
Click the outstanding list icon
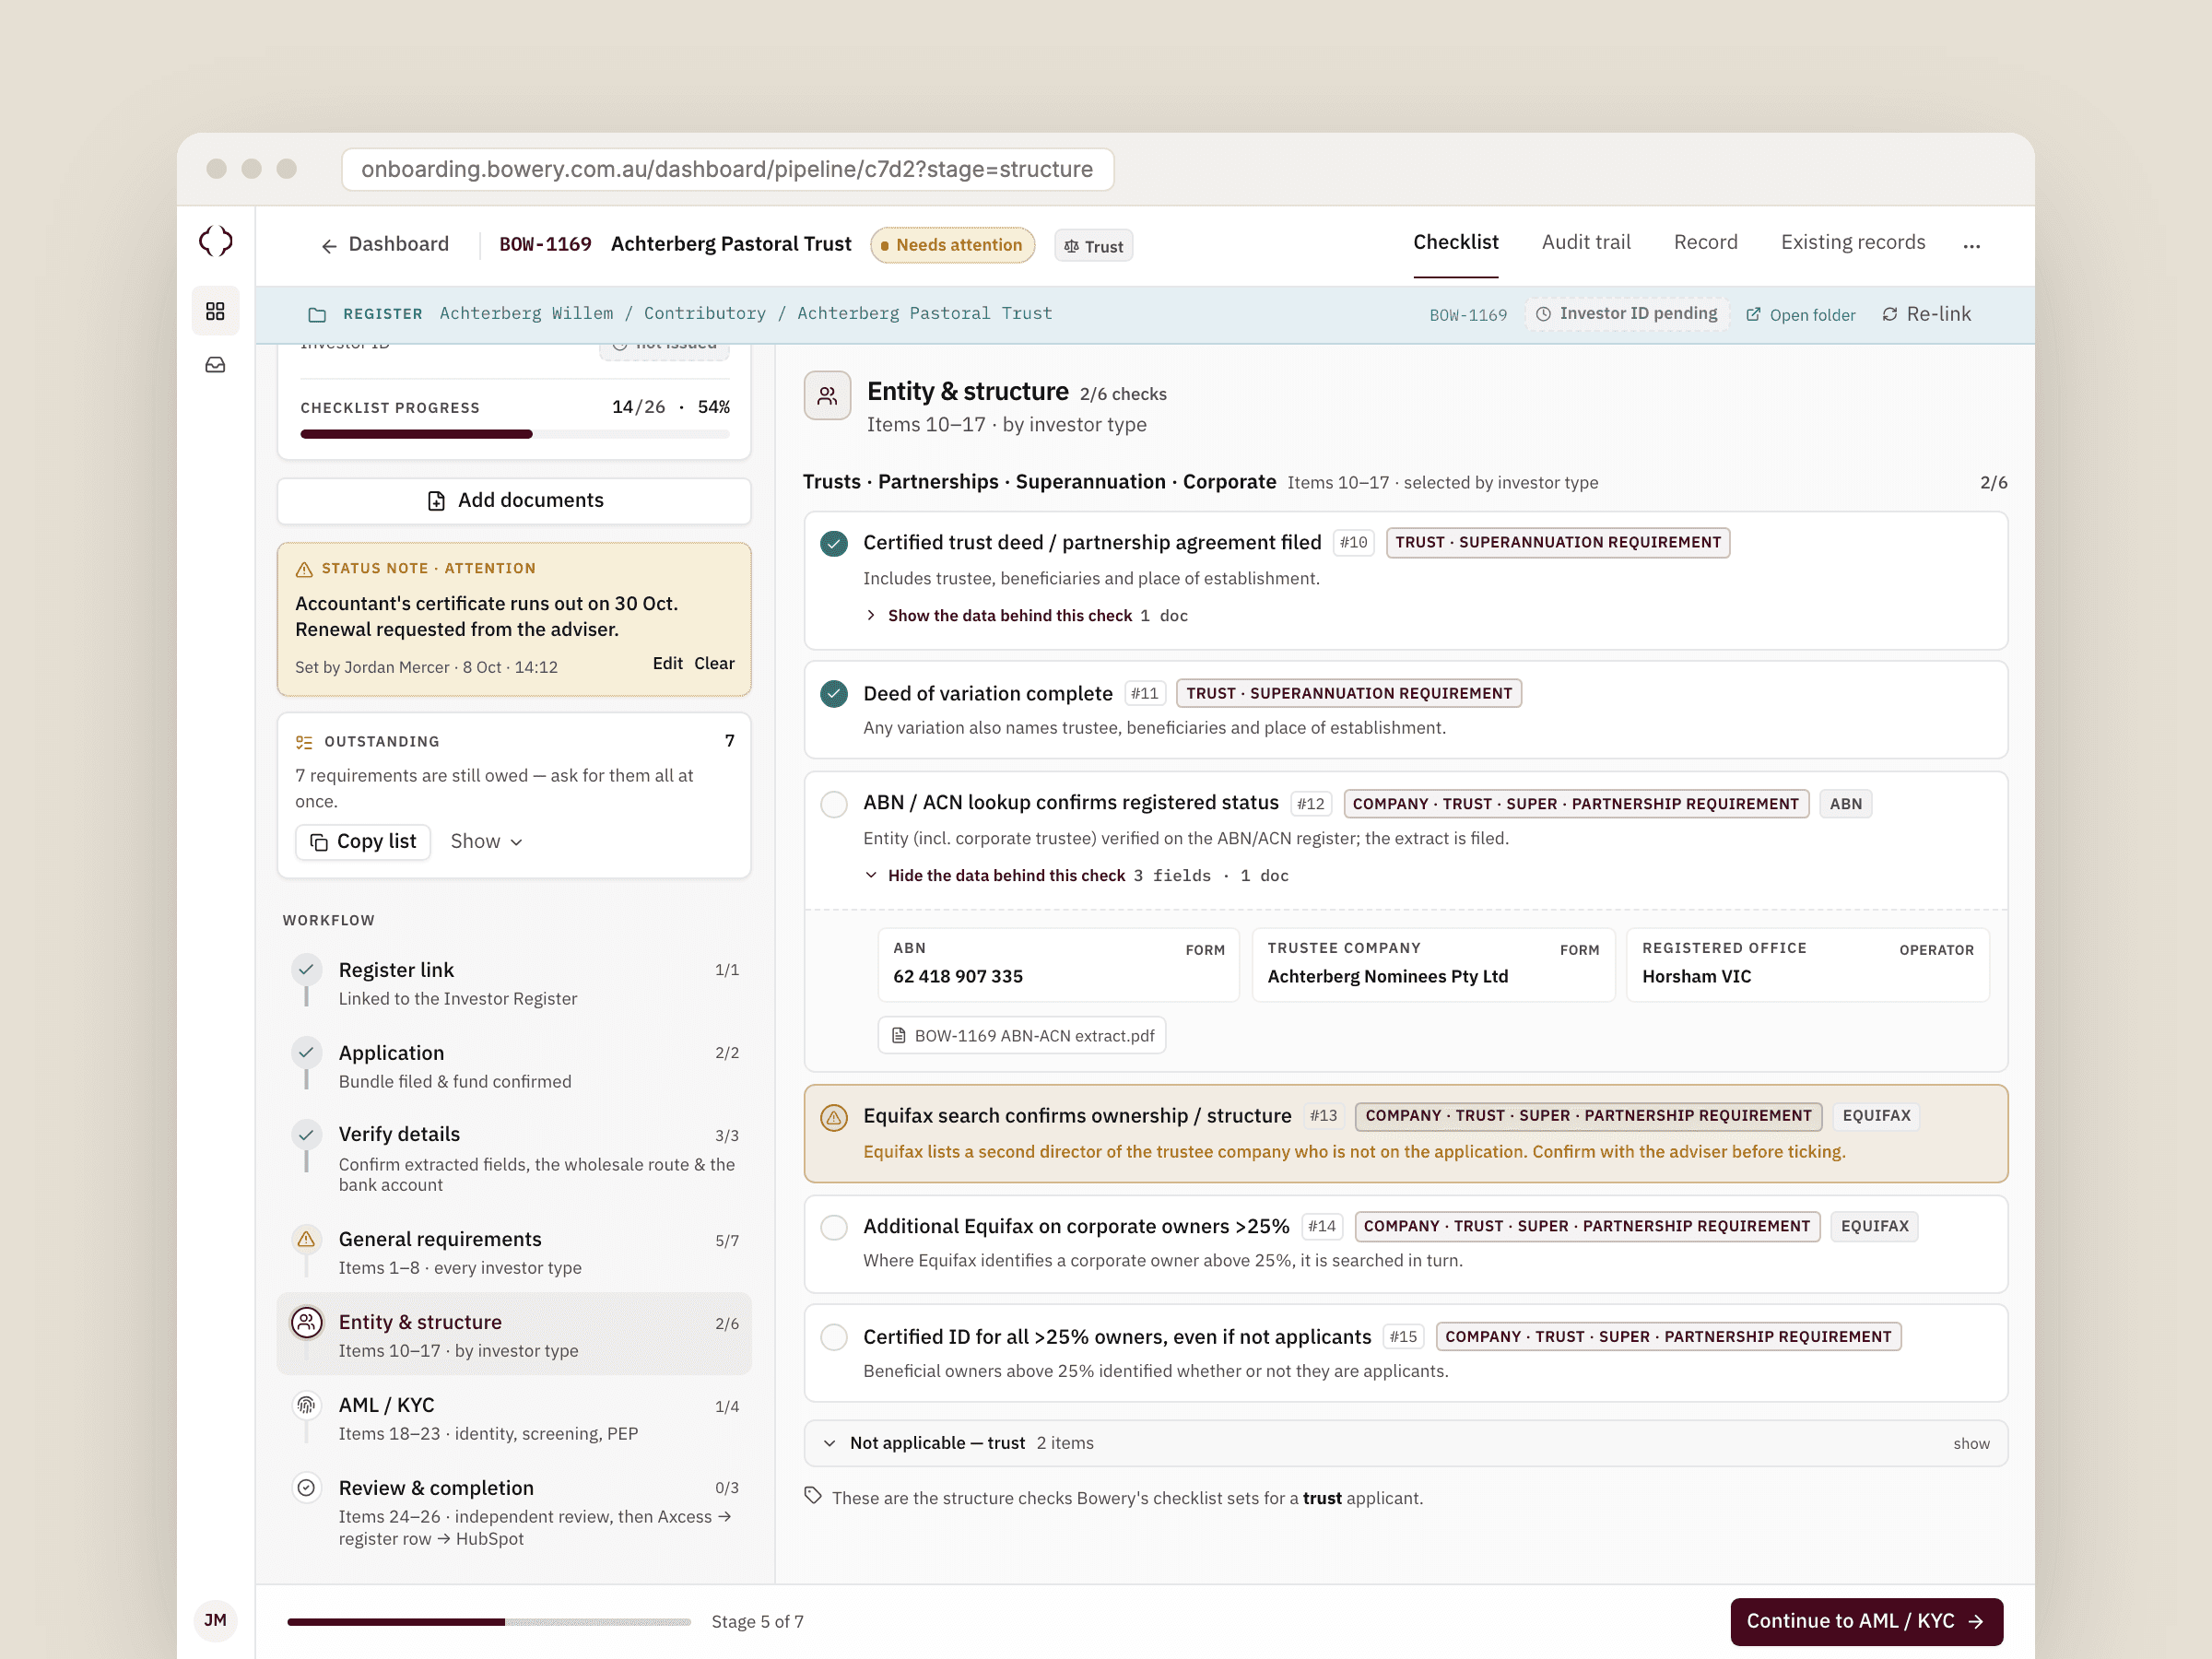[304, 742]
